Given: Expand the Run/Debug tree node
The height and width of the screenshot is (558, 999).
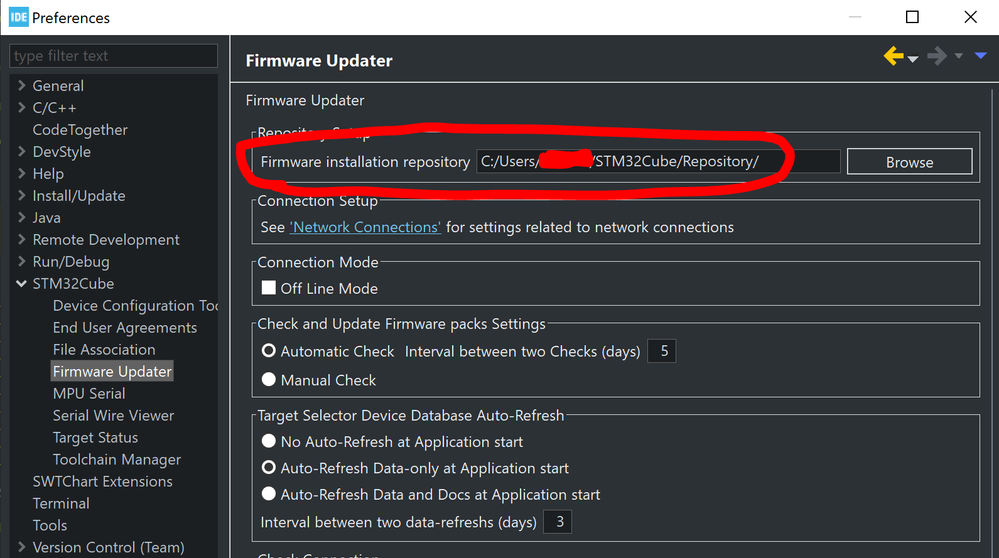Looking at the screenshot, I should tap(21, 262).
